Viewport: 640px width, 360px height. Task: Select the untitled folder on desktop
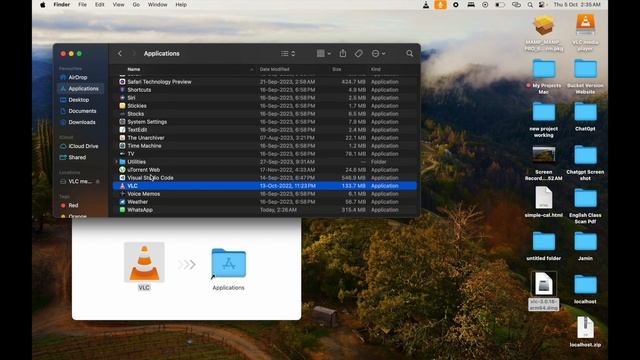544,246
